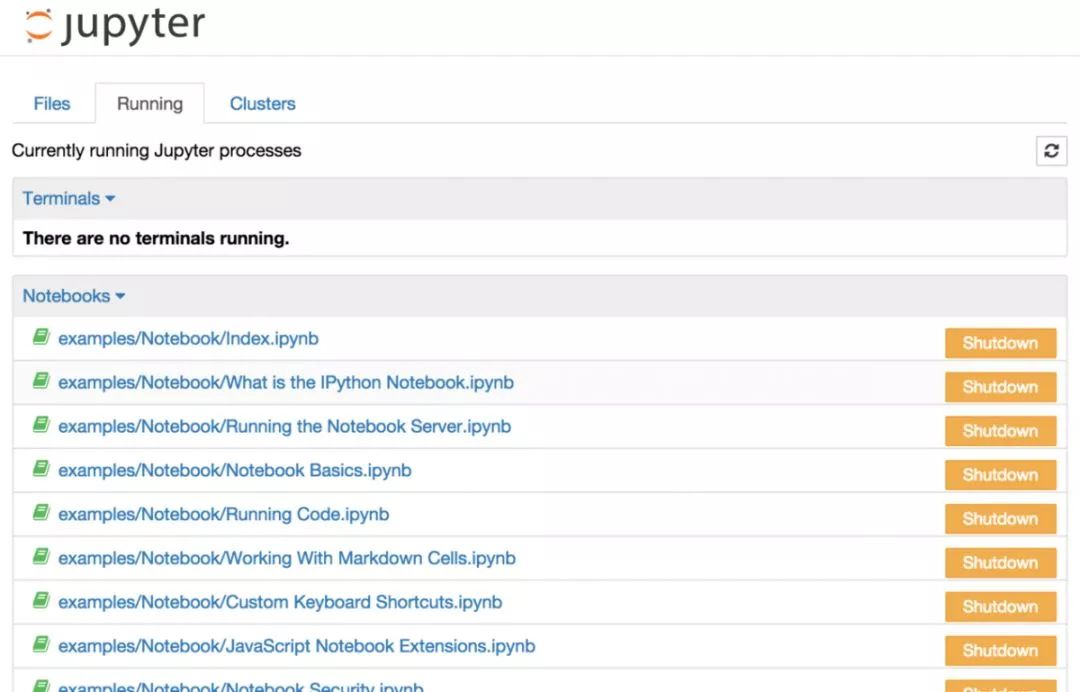1080x692 pixels.
Task: Click the notebook icon beside Index.ipynb
Action: click(x=41, y=337)
